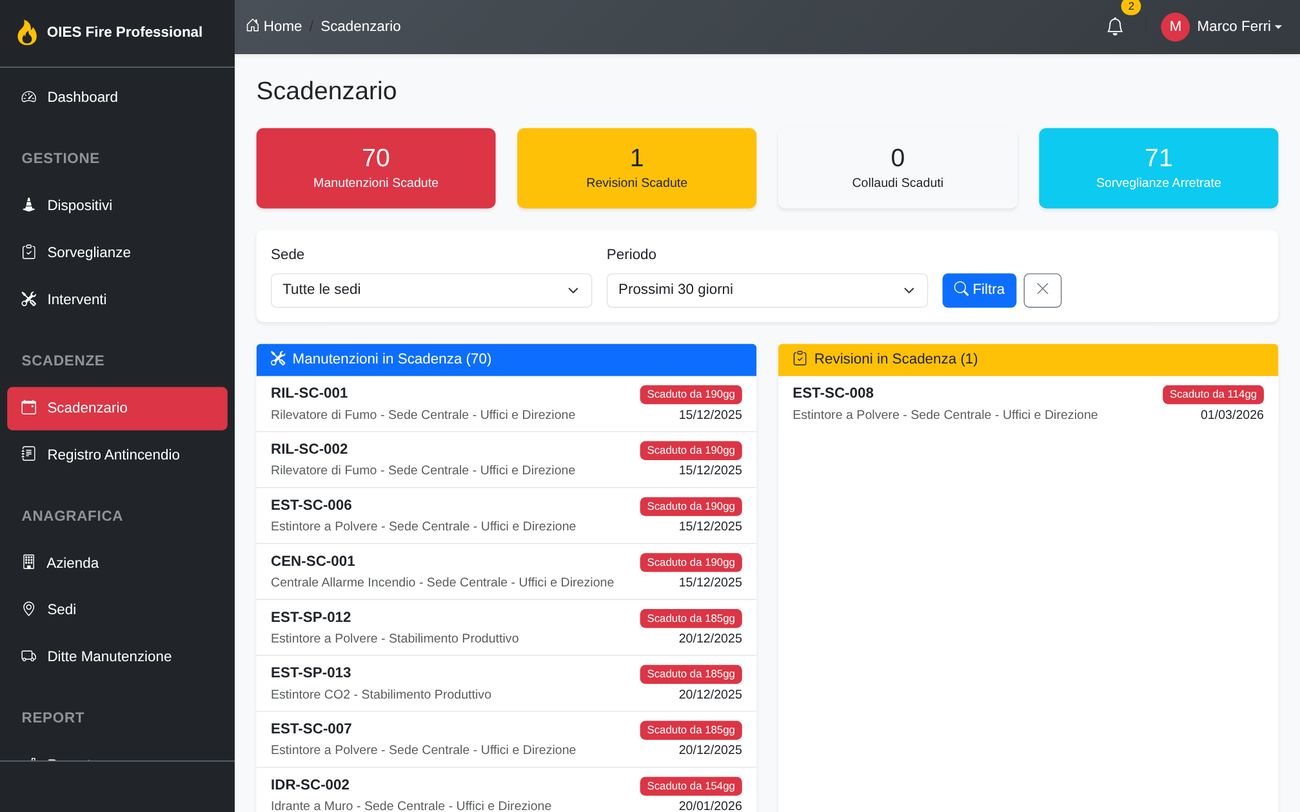Open EST-SC-006 maintenance row
This screenshot has width=1300, height=812.
pyautogui.click(x=506, y=516)
